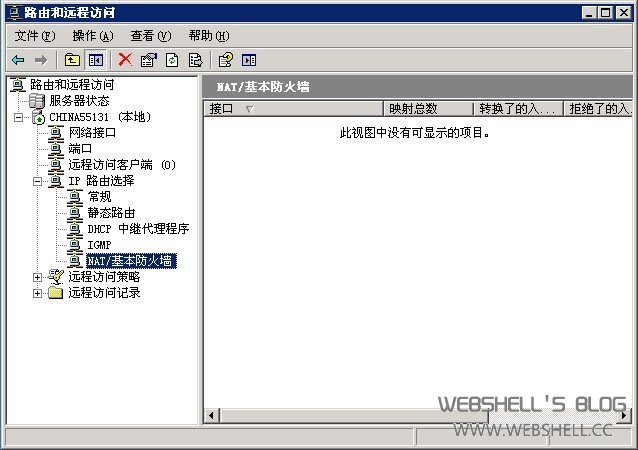Click the Help question mark icon
The height and width of the screenshot is (450, 638).
(x=225, y=60)
